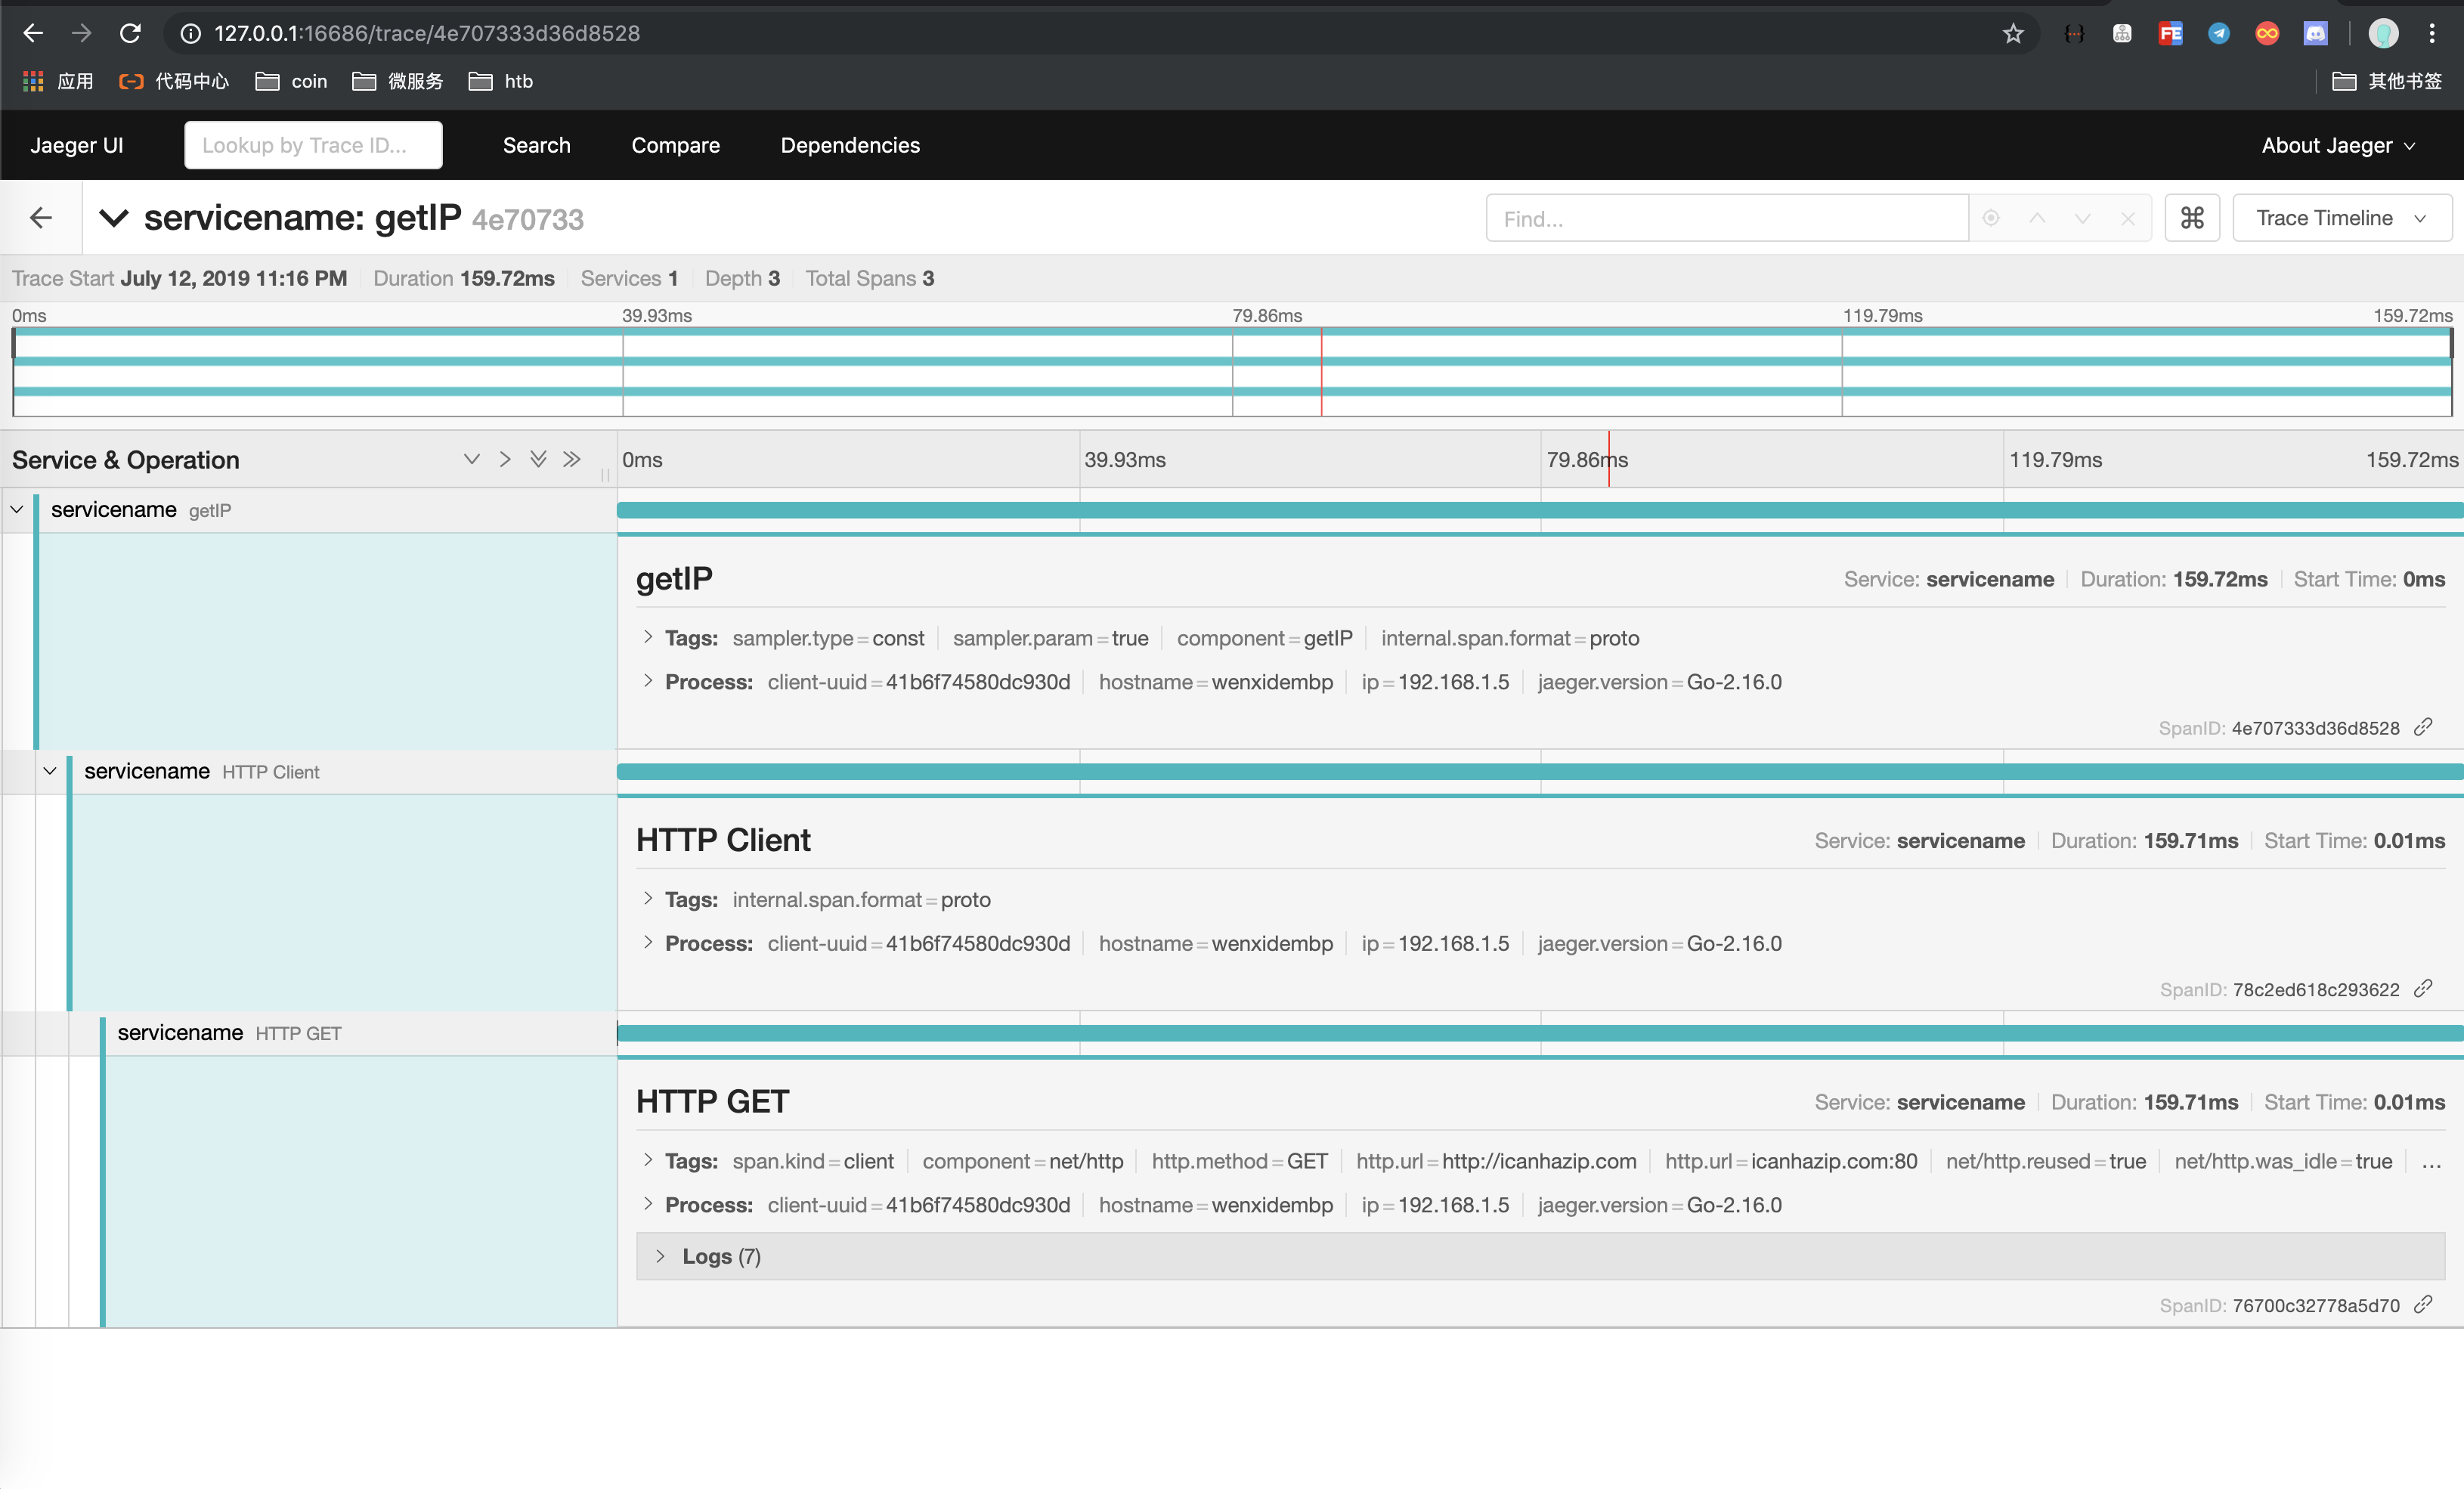2464x1489 pixels.
Task: Reload the page in the browser
Action: click(130, 33)
